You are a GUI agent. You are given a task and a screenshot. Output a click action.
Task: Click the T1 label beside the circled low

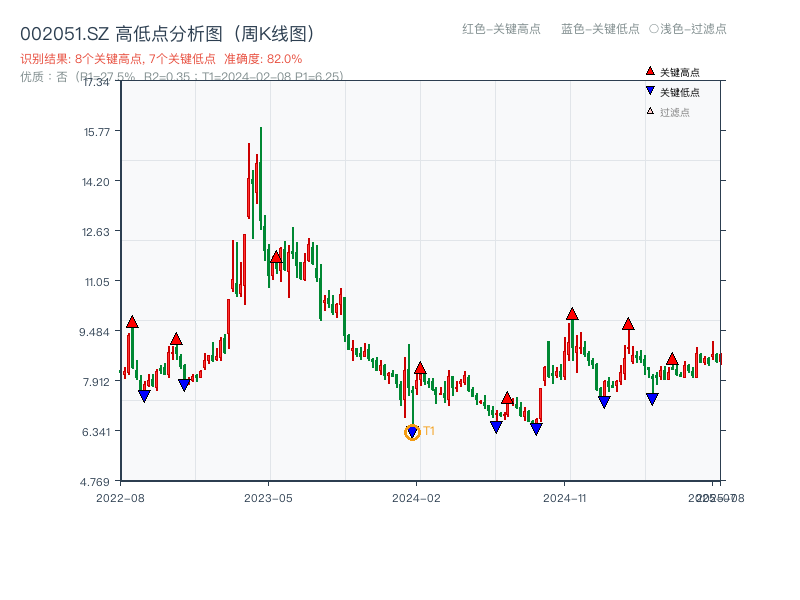[x=429, y=430]
